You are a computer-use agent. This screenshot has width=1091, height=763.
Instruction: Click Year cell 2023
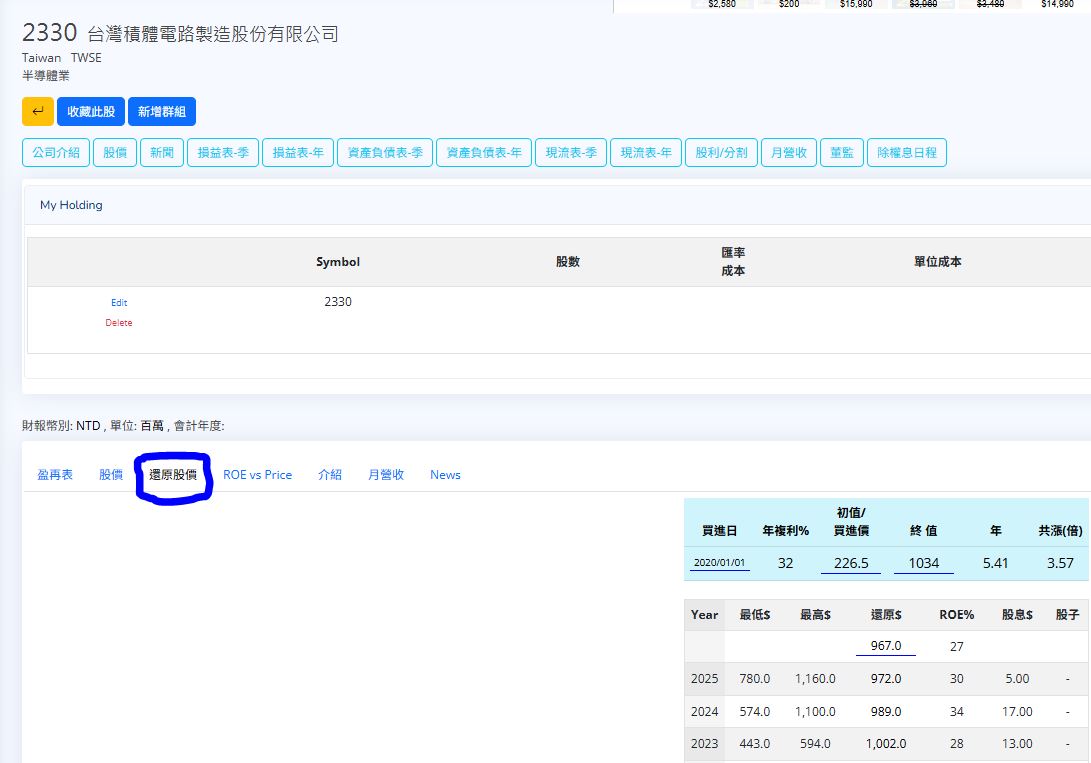coord(704,744)
